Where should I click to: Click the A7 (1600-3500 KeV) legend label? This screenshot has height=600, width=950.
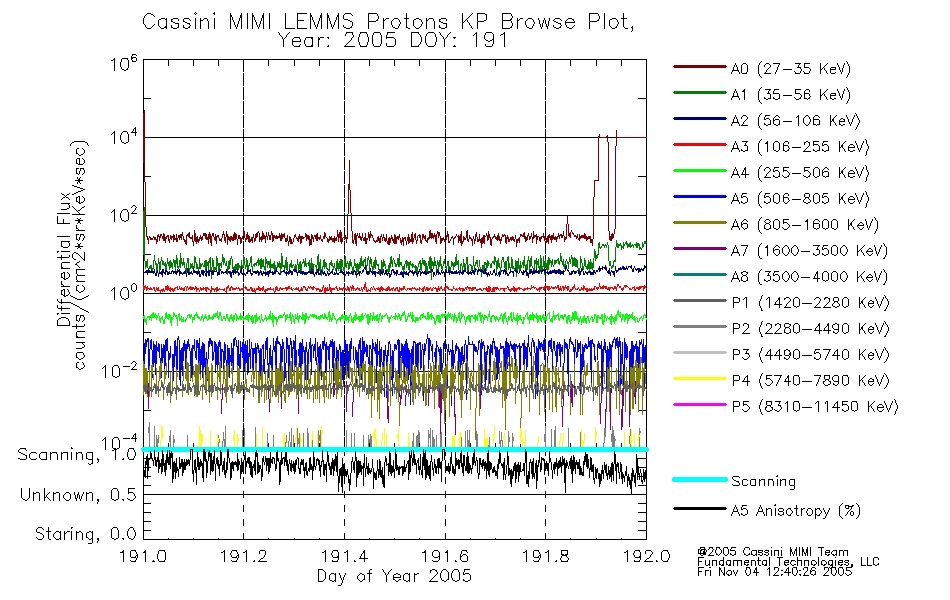[809, 250]
